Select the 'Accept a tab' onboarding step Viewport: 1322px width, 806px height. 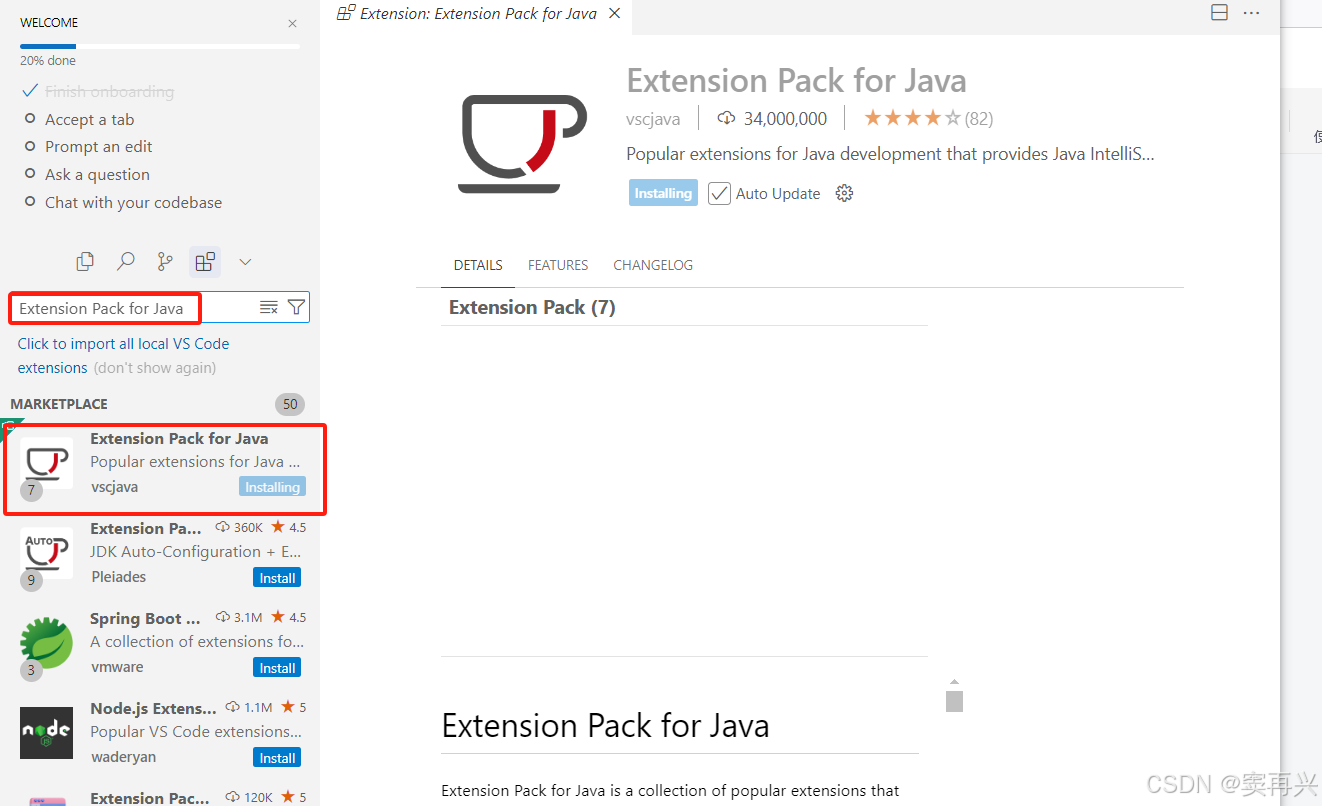[x=89, y=119]
